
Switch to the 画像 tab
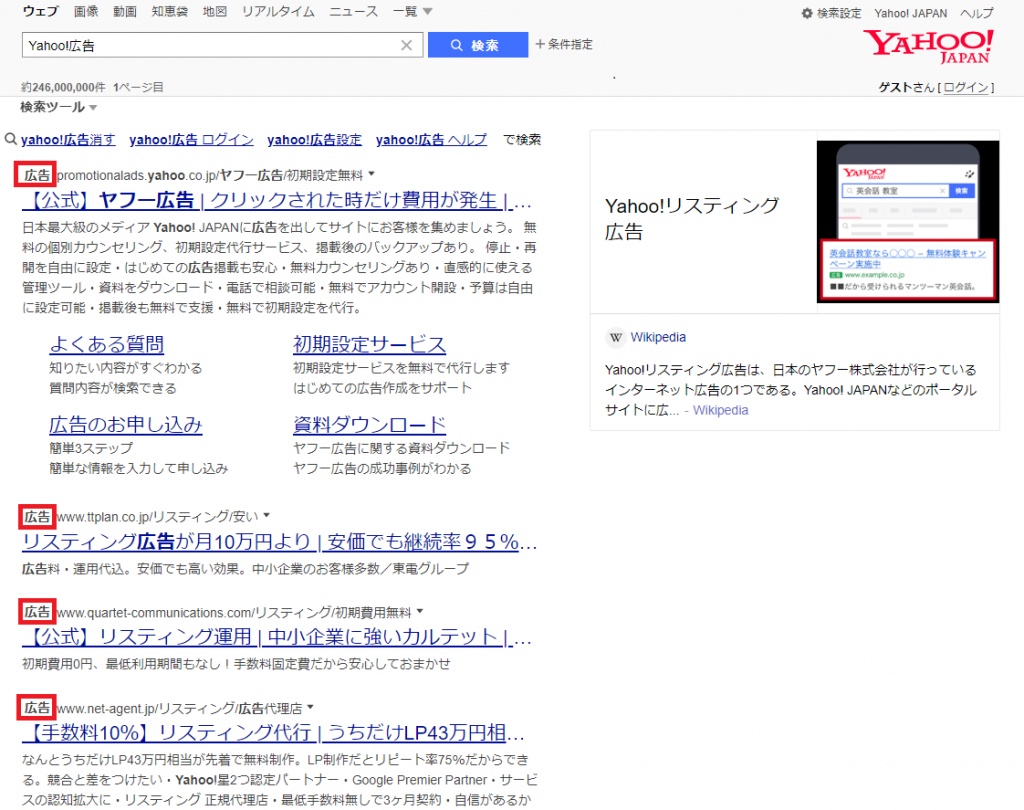click(86, 12)
